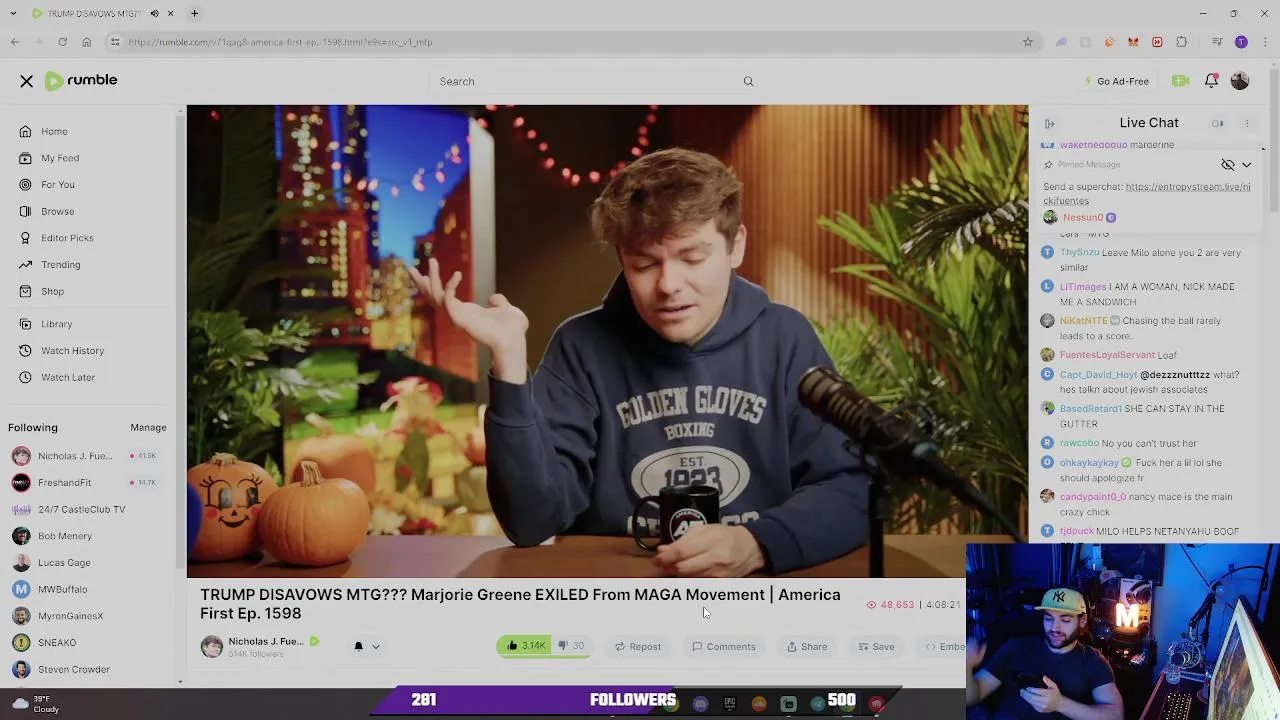This screenshot has height=720, width=1280.
Task: Open the Comments section
Action: pyautogui.click(x=724, y=647)
